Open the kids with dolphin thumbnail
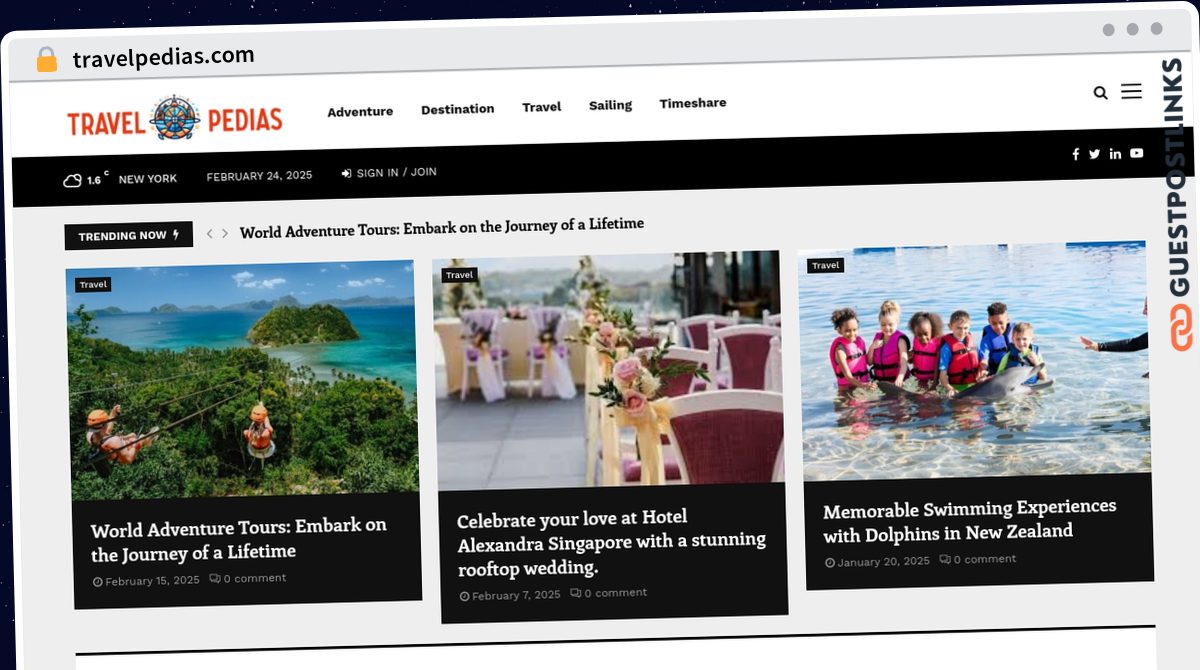 coord(975,360)
